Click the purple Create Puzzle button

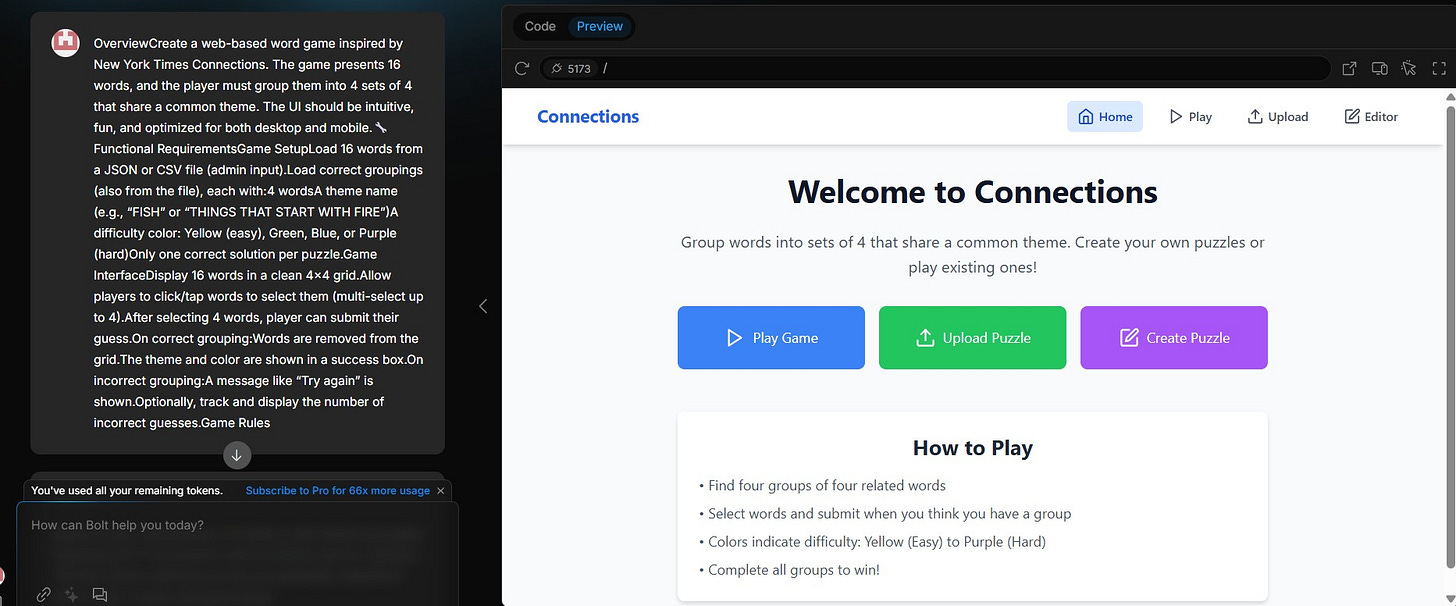[x=1174, y=338]
